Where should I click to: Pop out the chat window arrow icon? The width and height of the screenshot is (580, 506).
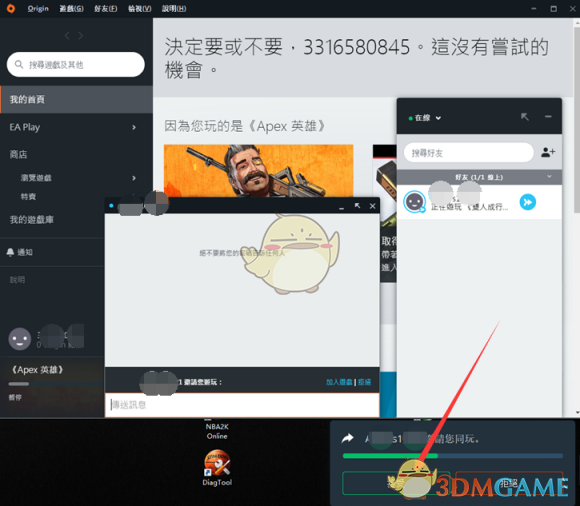[357, 206]
